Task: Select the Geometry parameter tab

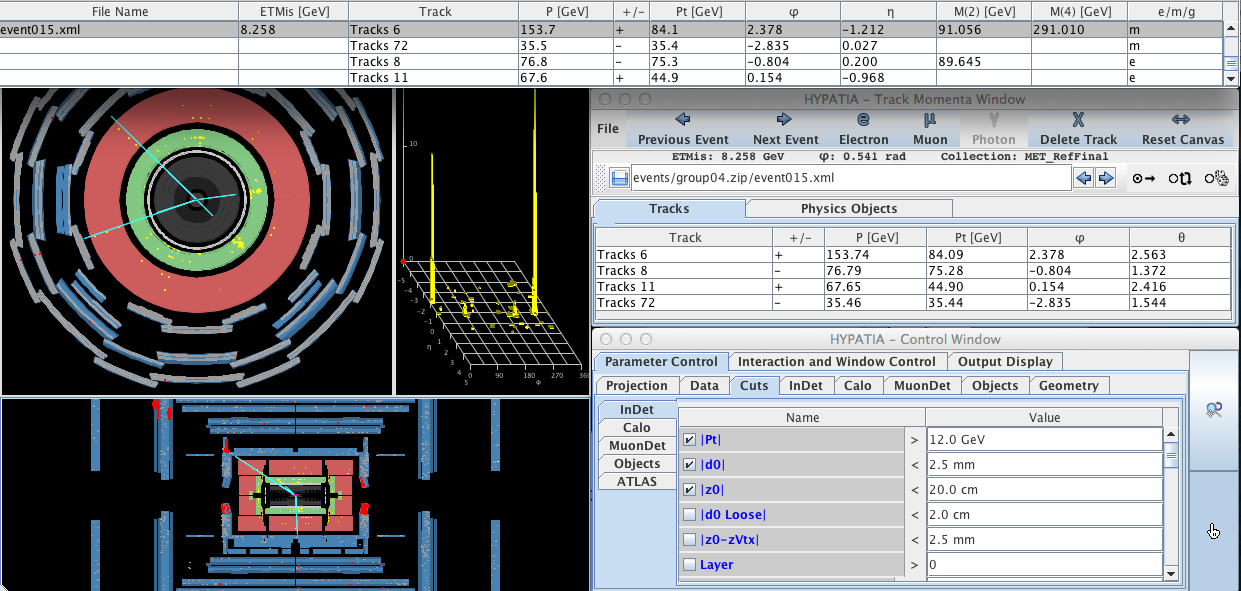Action: [x=1067, y=386]
